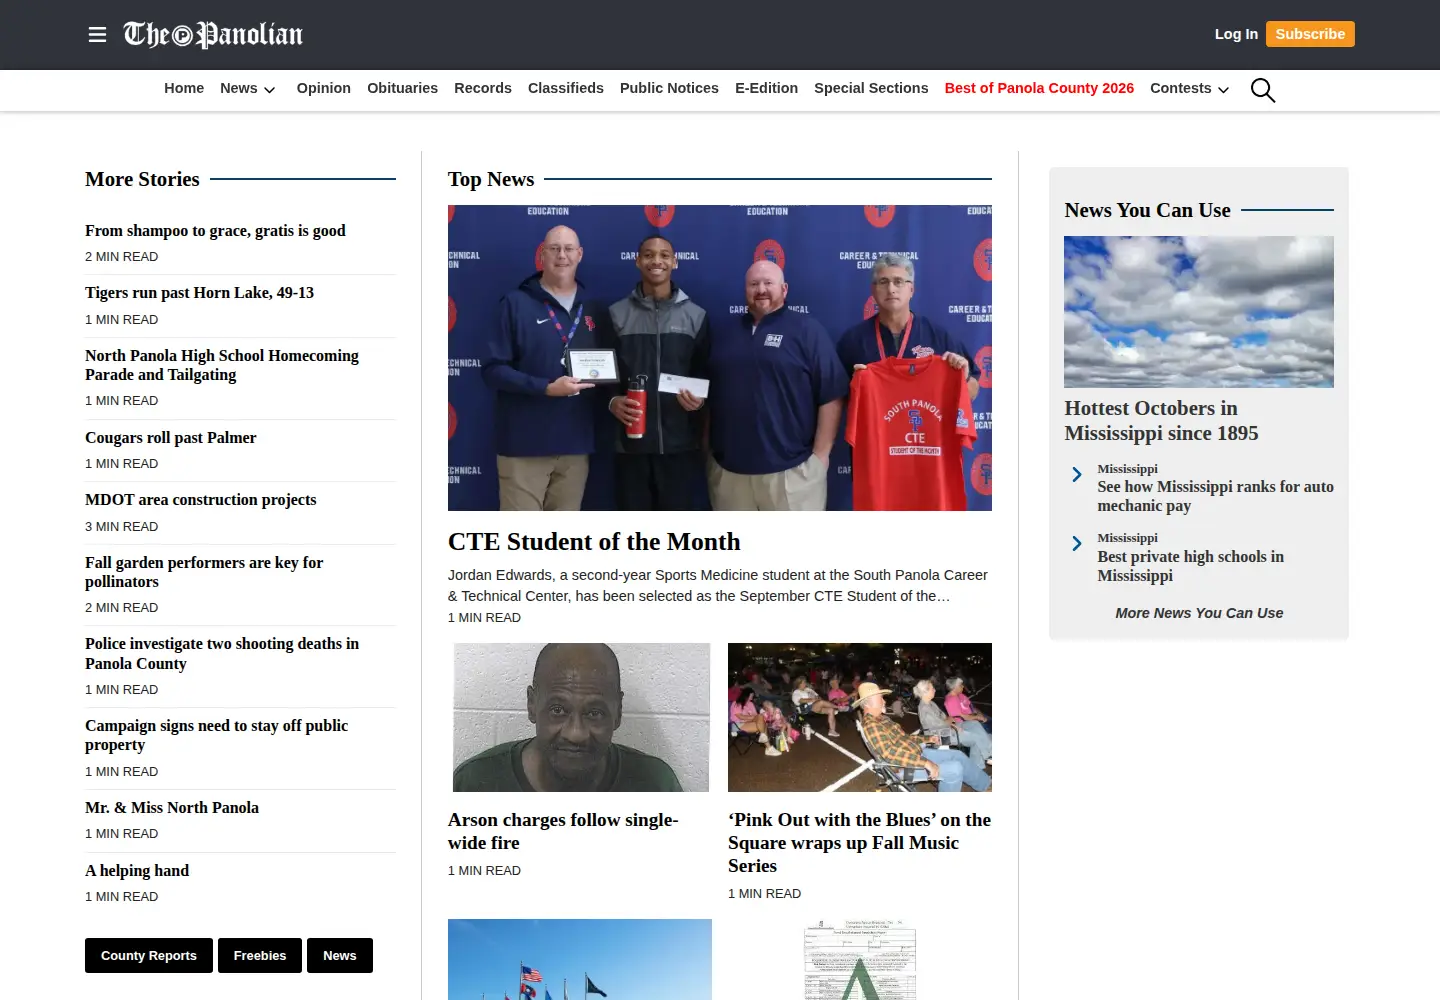The width and height of the screenshot is (1440, 1000).
Task: Click the CTE Student group photo
Action: point(720,358)
